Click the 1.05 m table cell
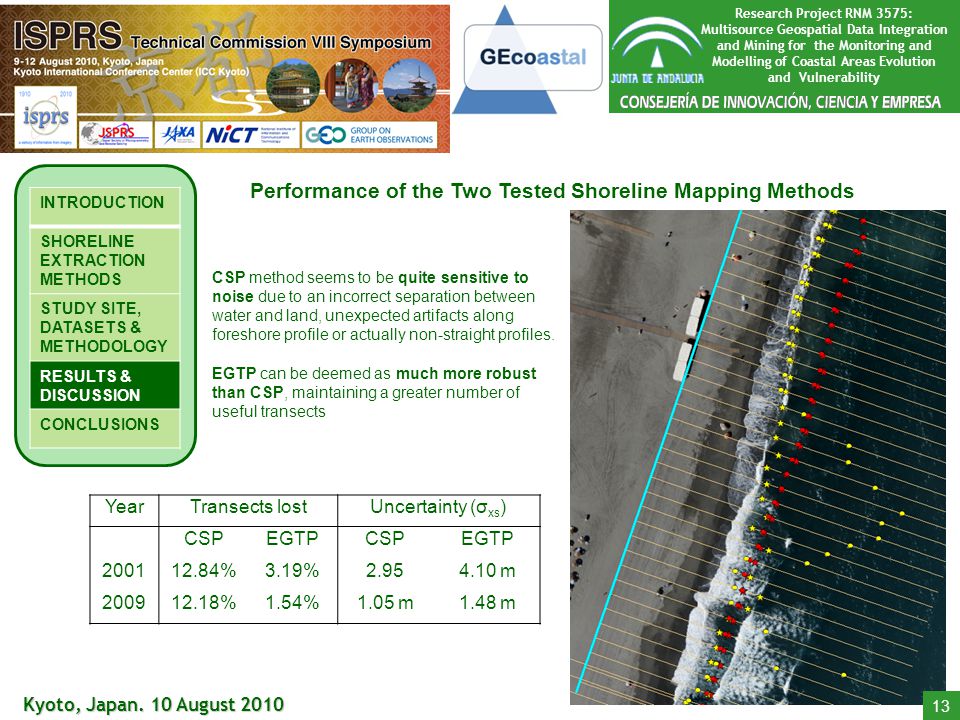 (385, 602)
